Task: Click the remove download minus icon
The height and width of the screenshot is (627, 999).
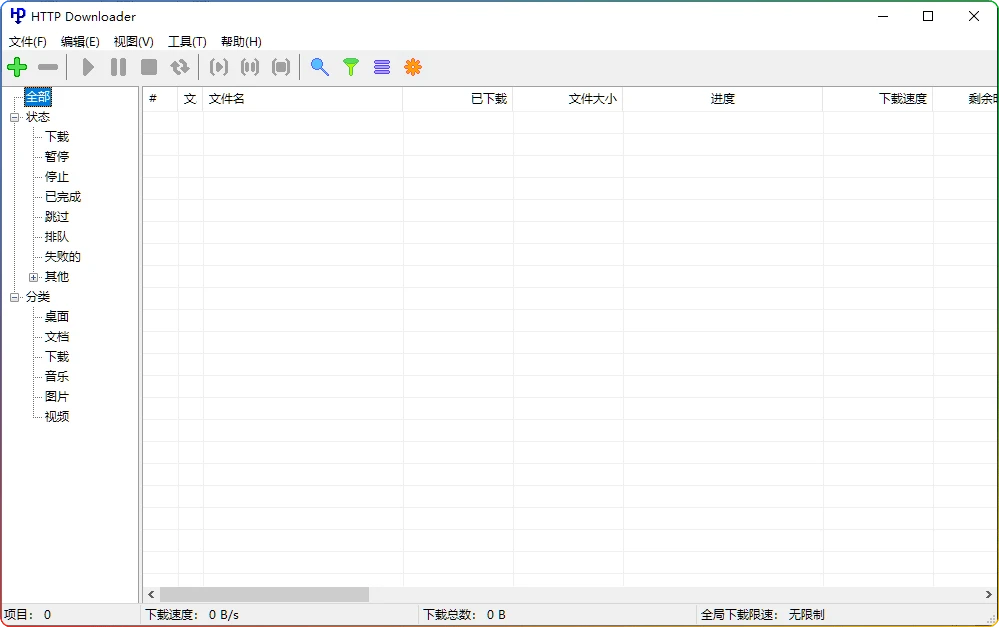Action: (x=47, y=67)
